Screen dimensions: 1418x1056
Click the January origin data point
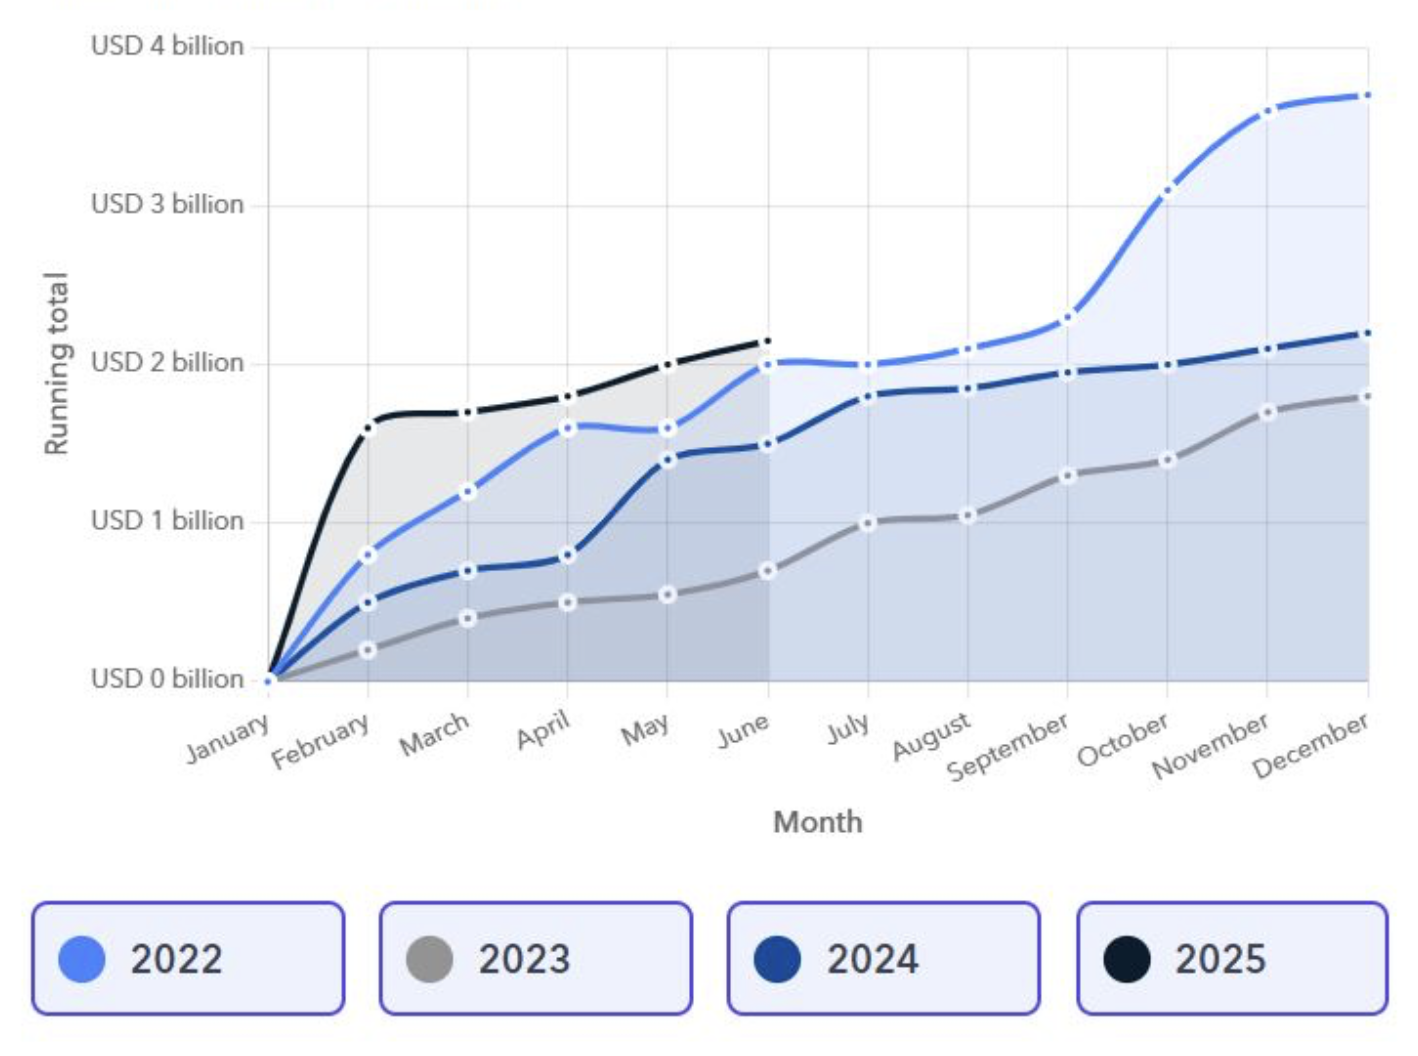(268, 680)
